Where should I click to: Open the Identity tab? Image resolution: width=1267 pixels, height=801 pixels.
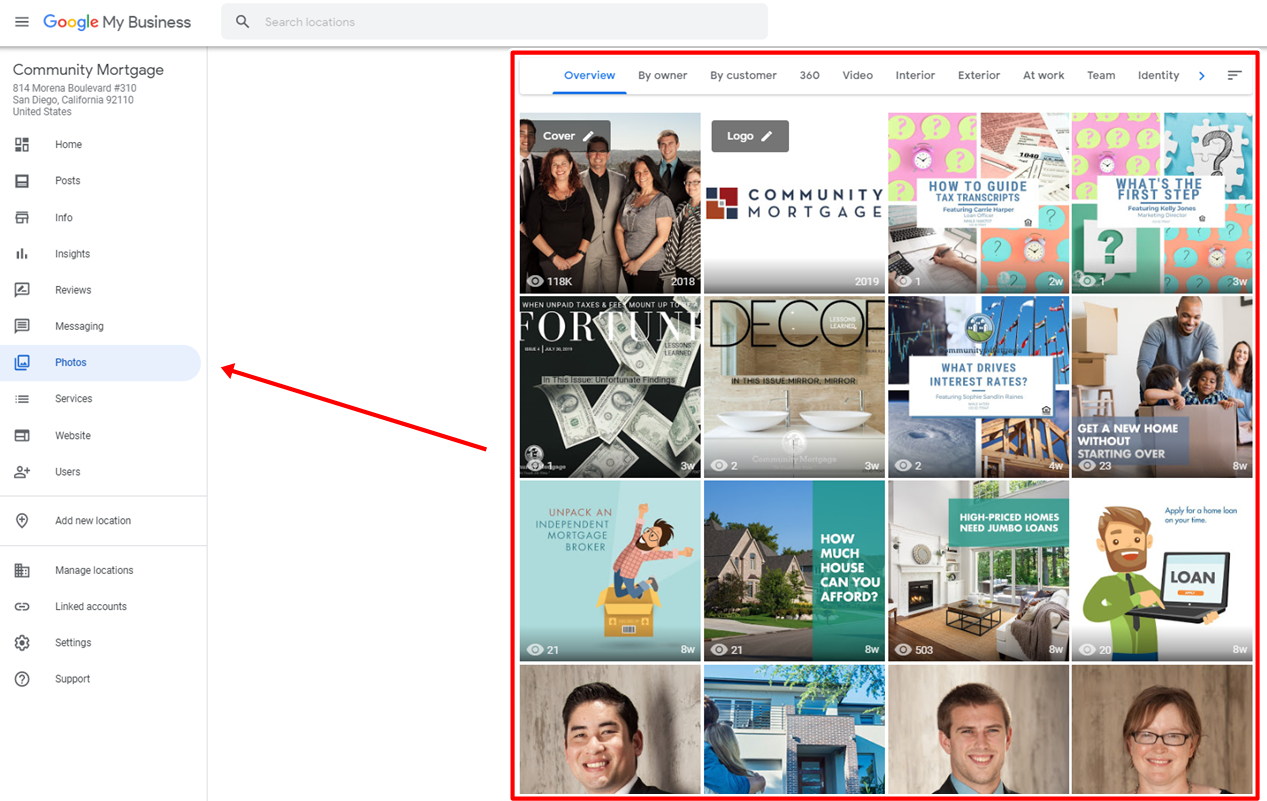(x=1159, y=76)
